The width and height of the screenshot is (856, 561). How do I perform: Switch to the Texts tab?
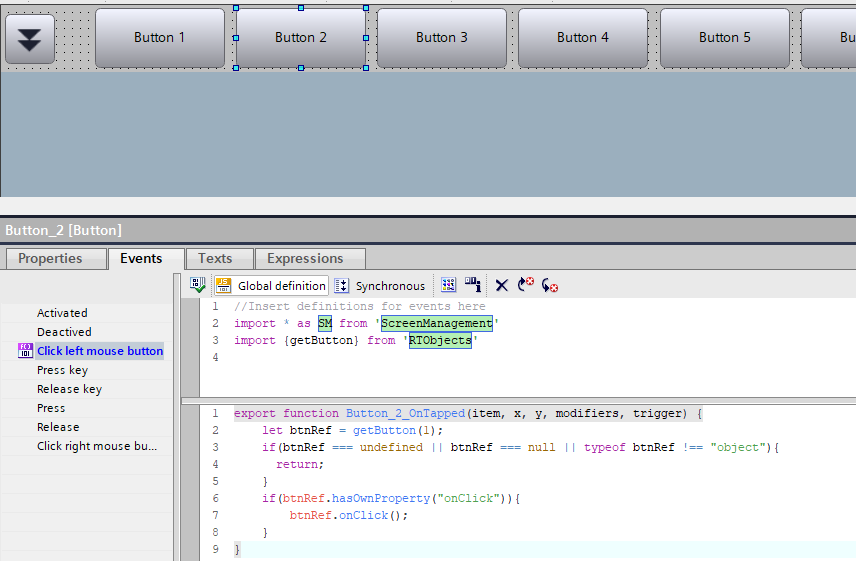point(215,259)
